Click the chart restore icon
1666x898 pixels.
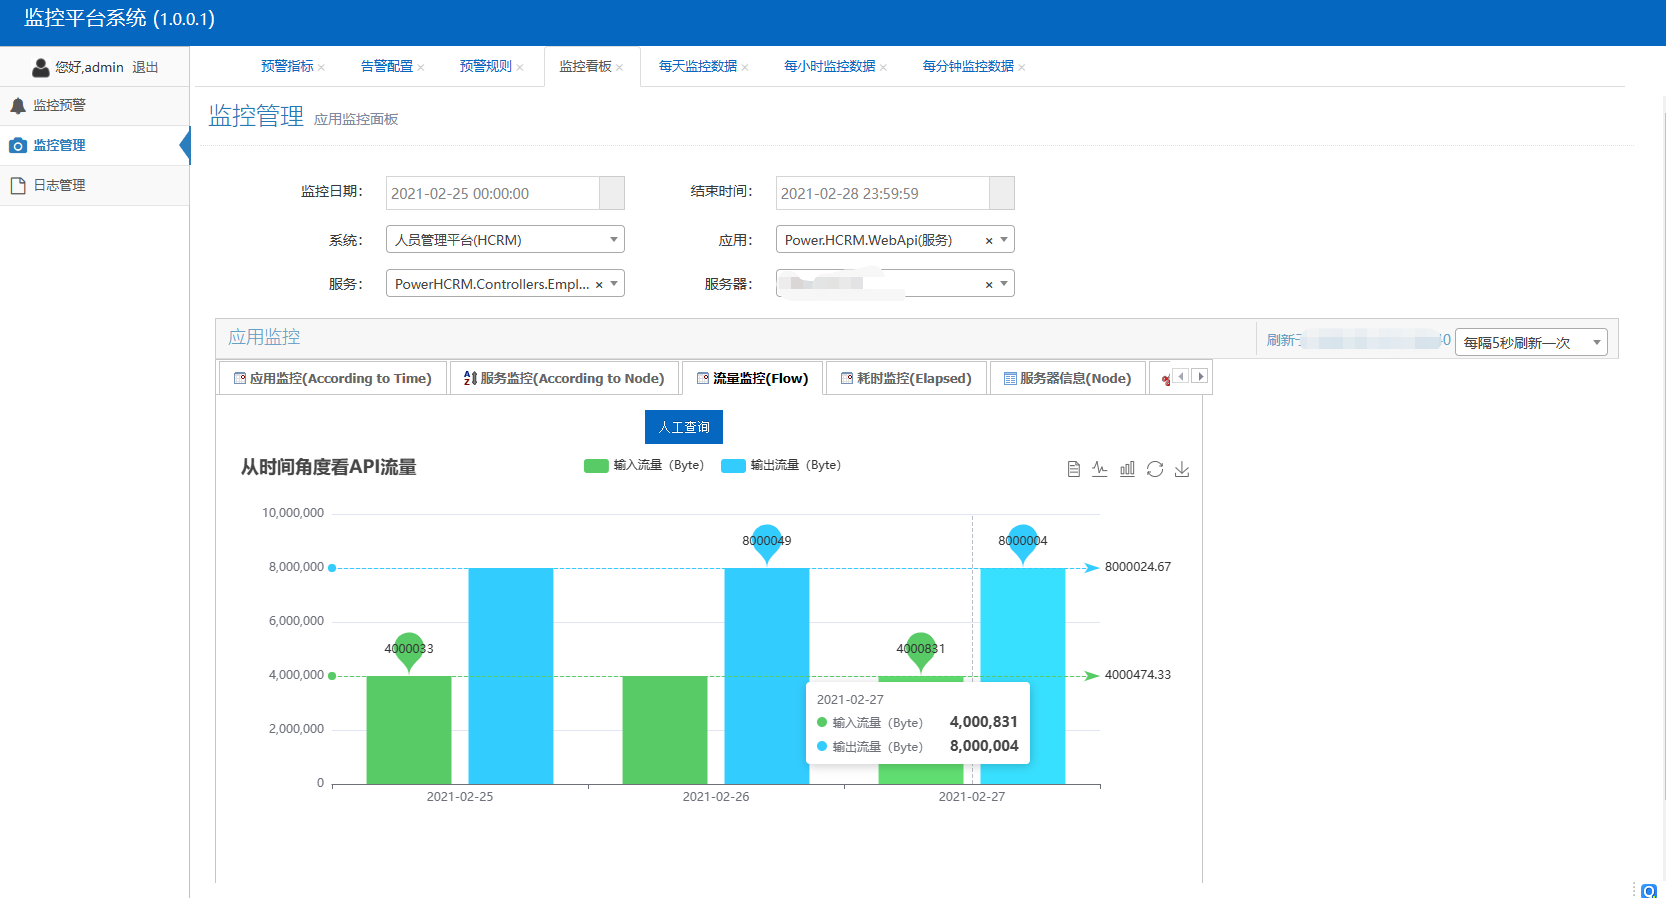point(1155,469)
